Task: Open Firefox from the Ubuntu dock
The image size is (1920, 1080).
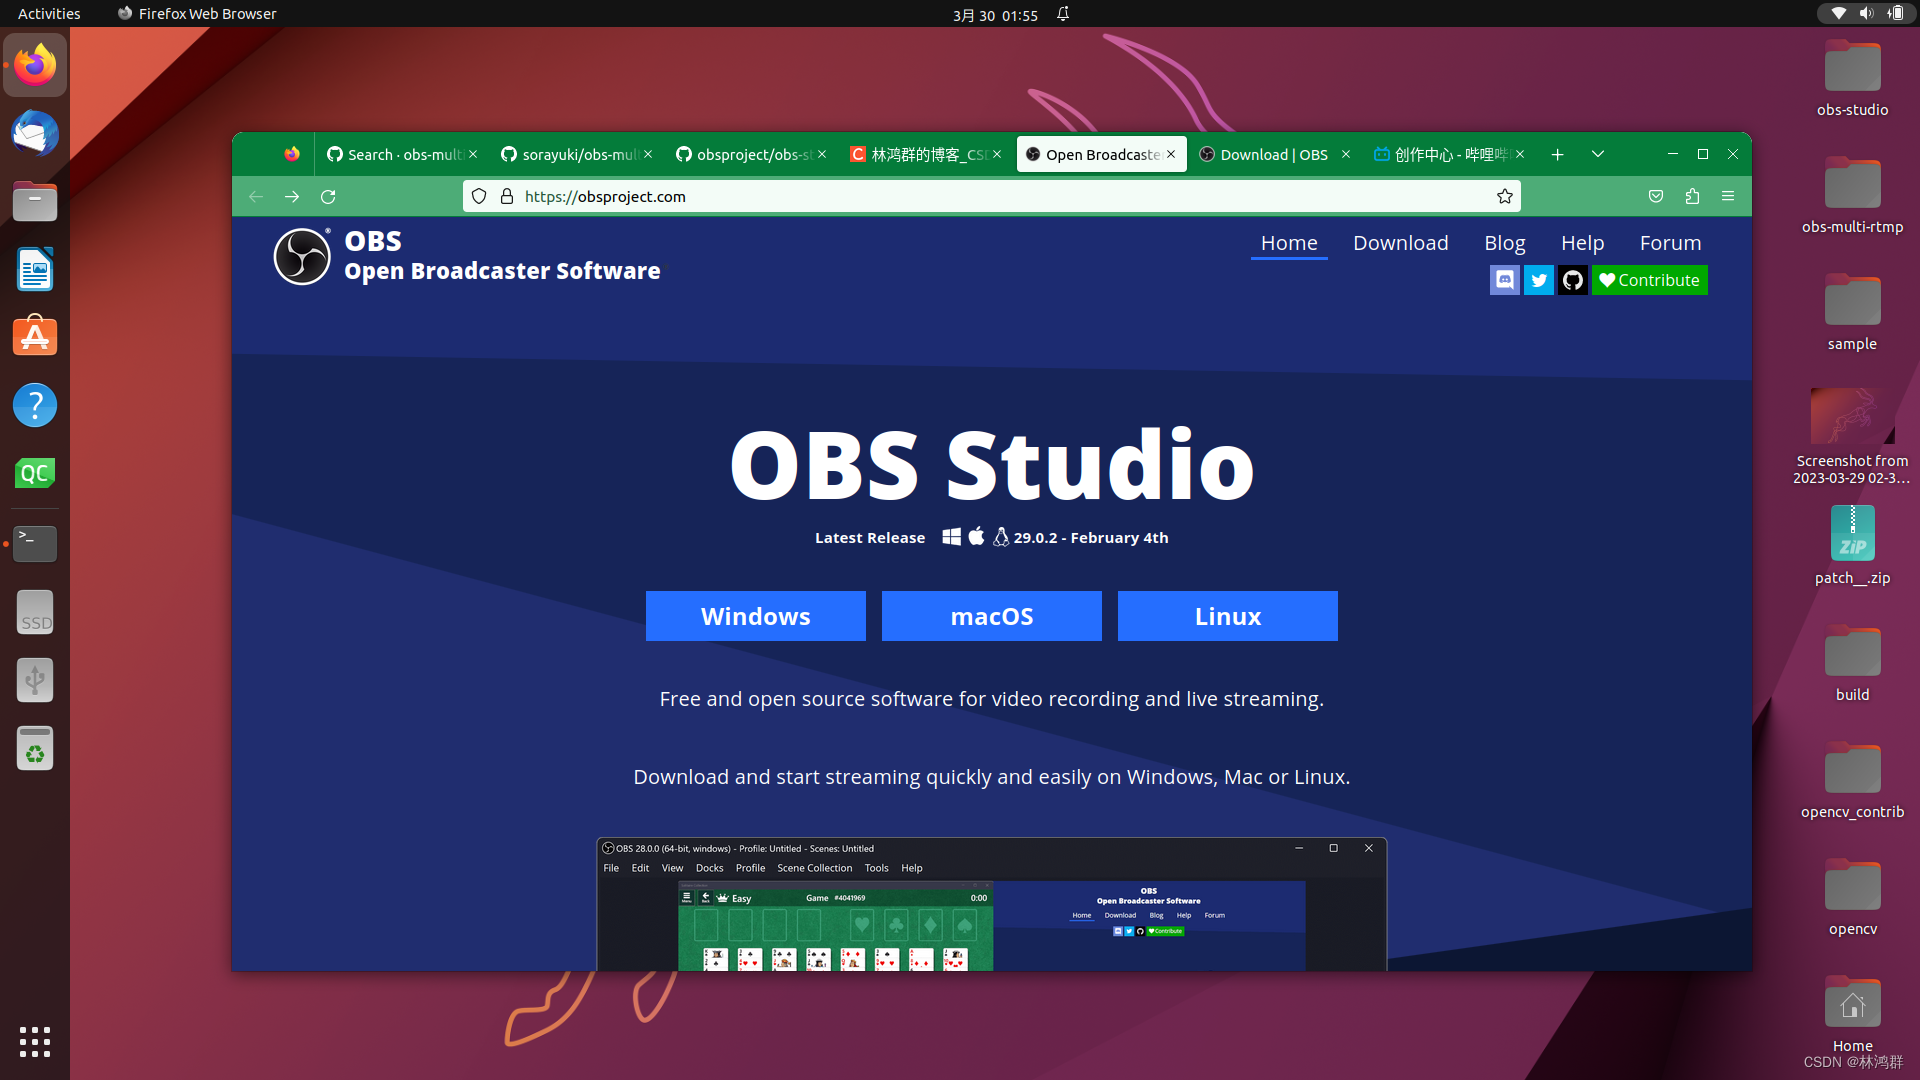Action: coord(35,65)
